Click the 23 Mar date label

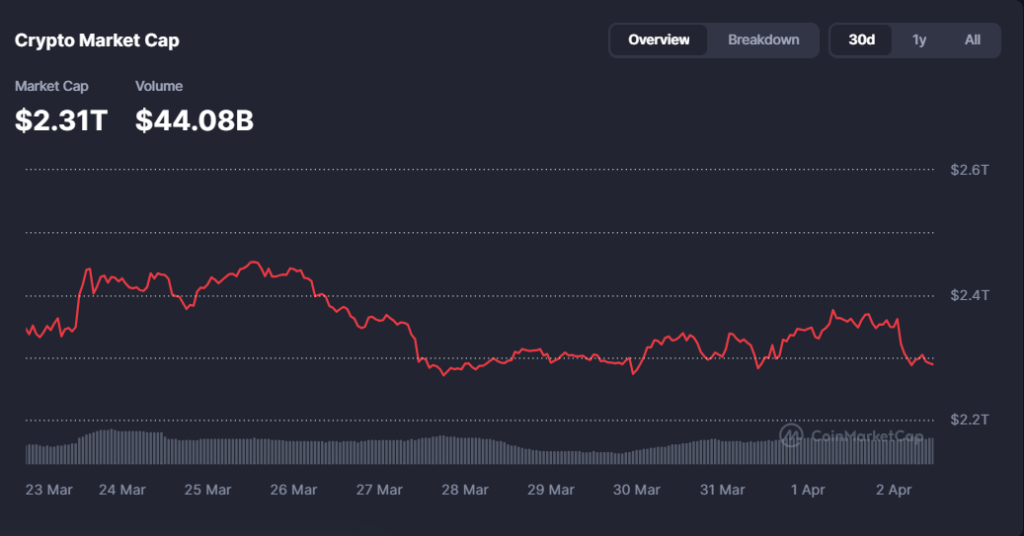click(49, 490)
